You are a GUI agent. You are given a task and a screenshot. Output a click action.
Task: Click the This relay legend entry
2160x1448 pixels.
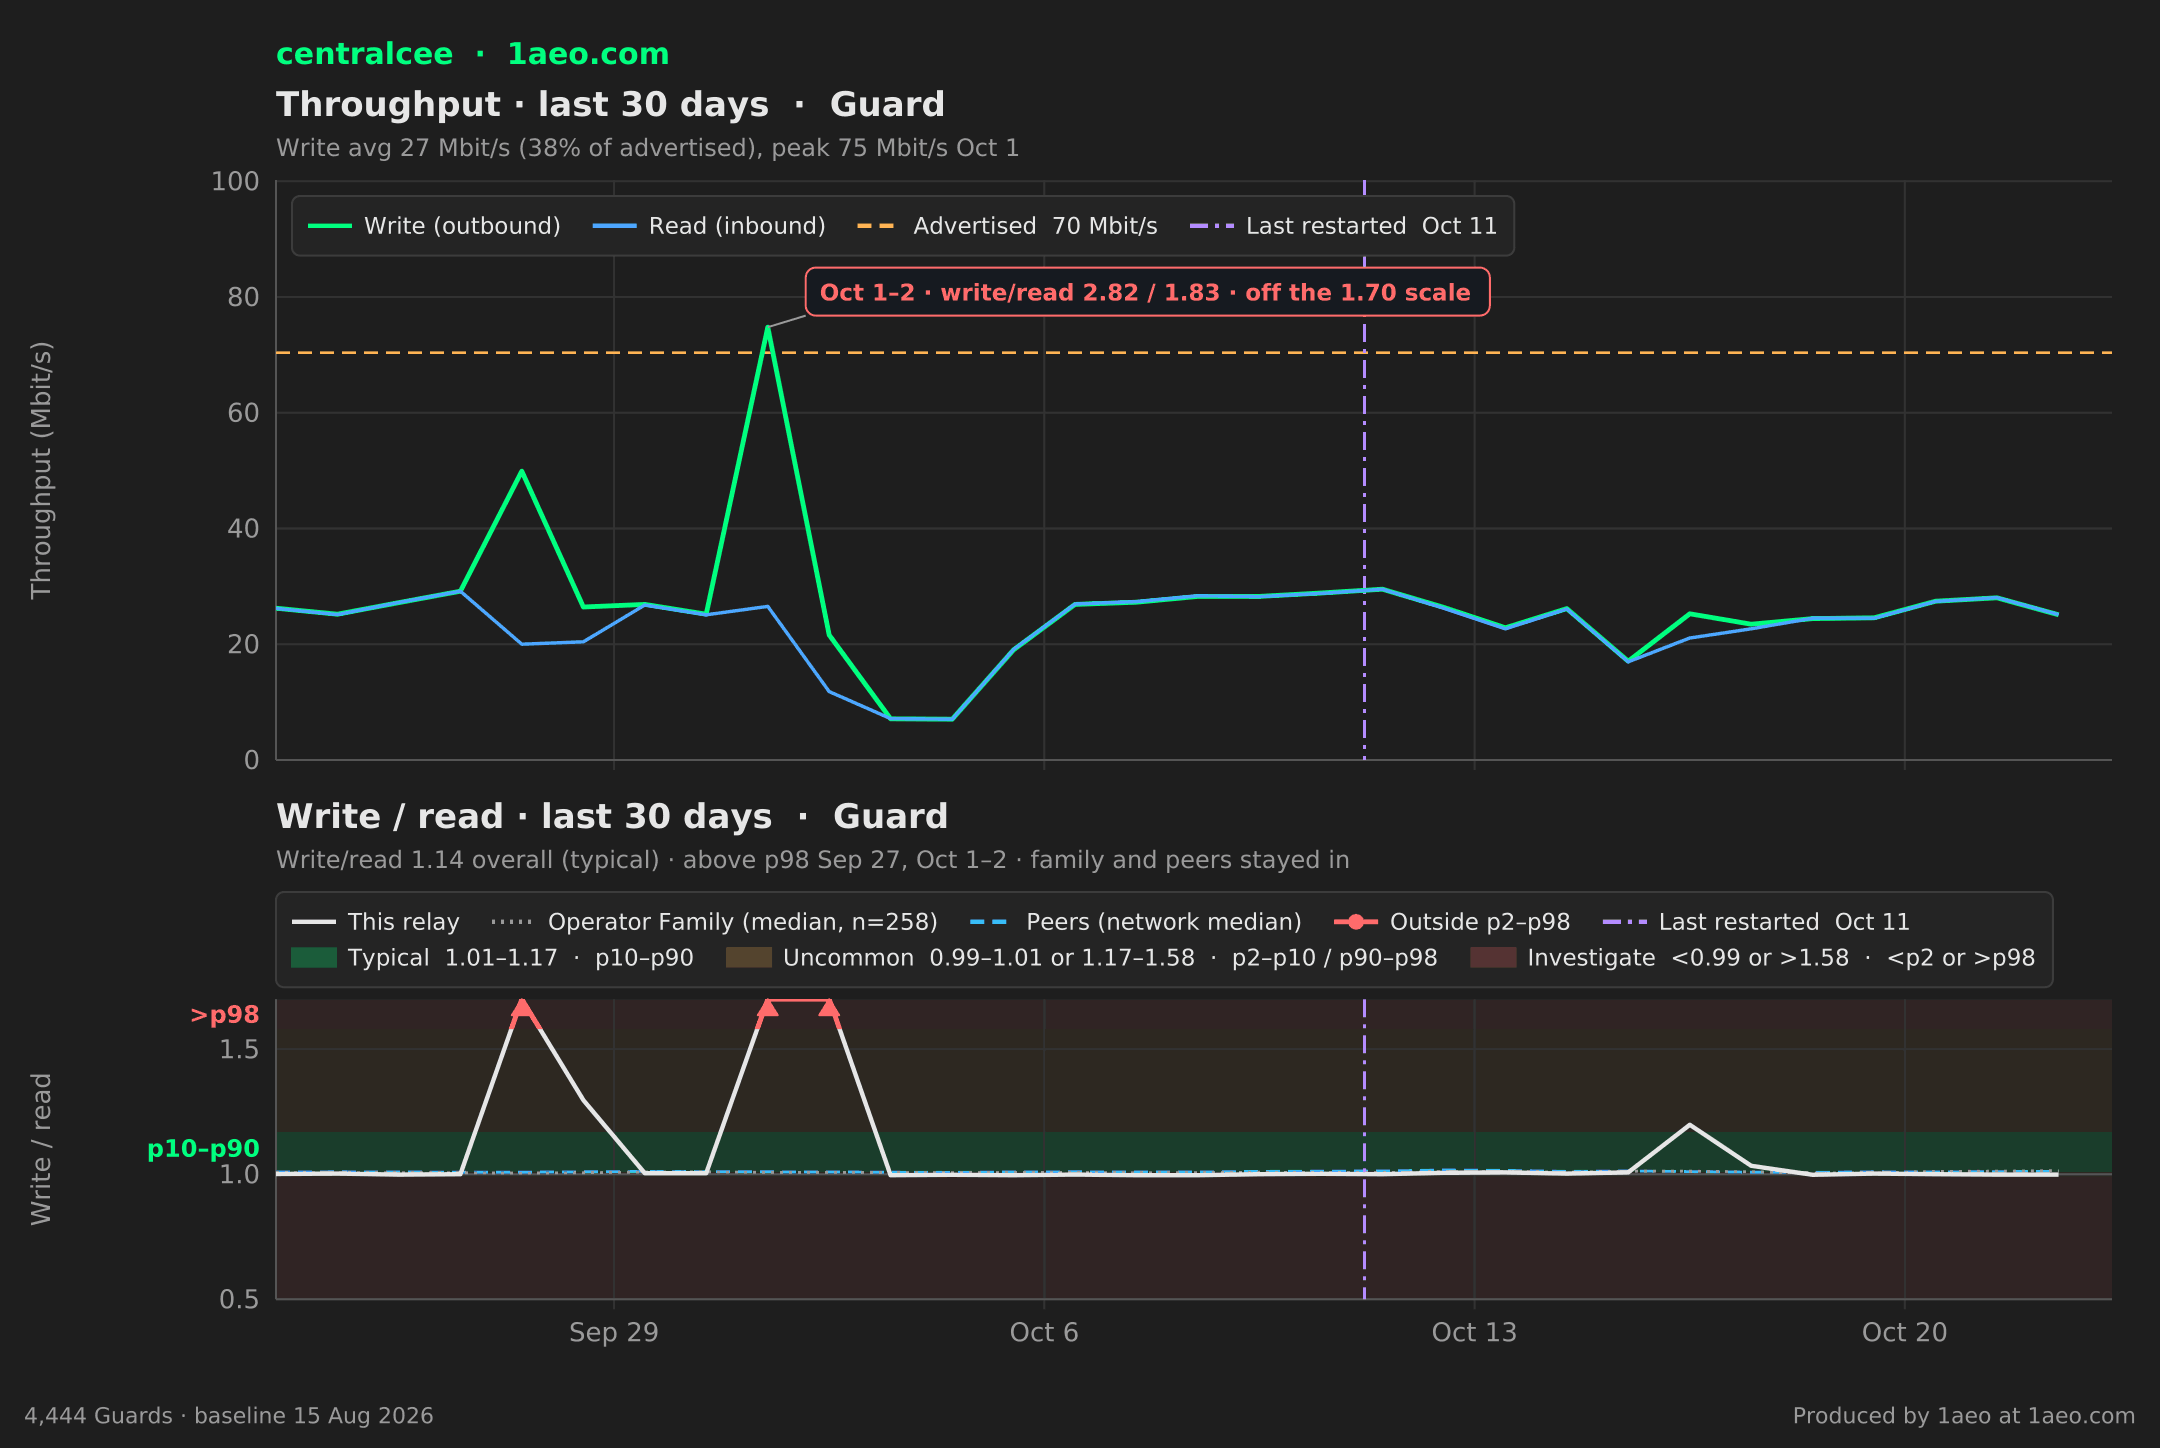375,922
